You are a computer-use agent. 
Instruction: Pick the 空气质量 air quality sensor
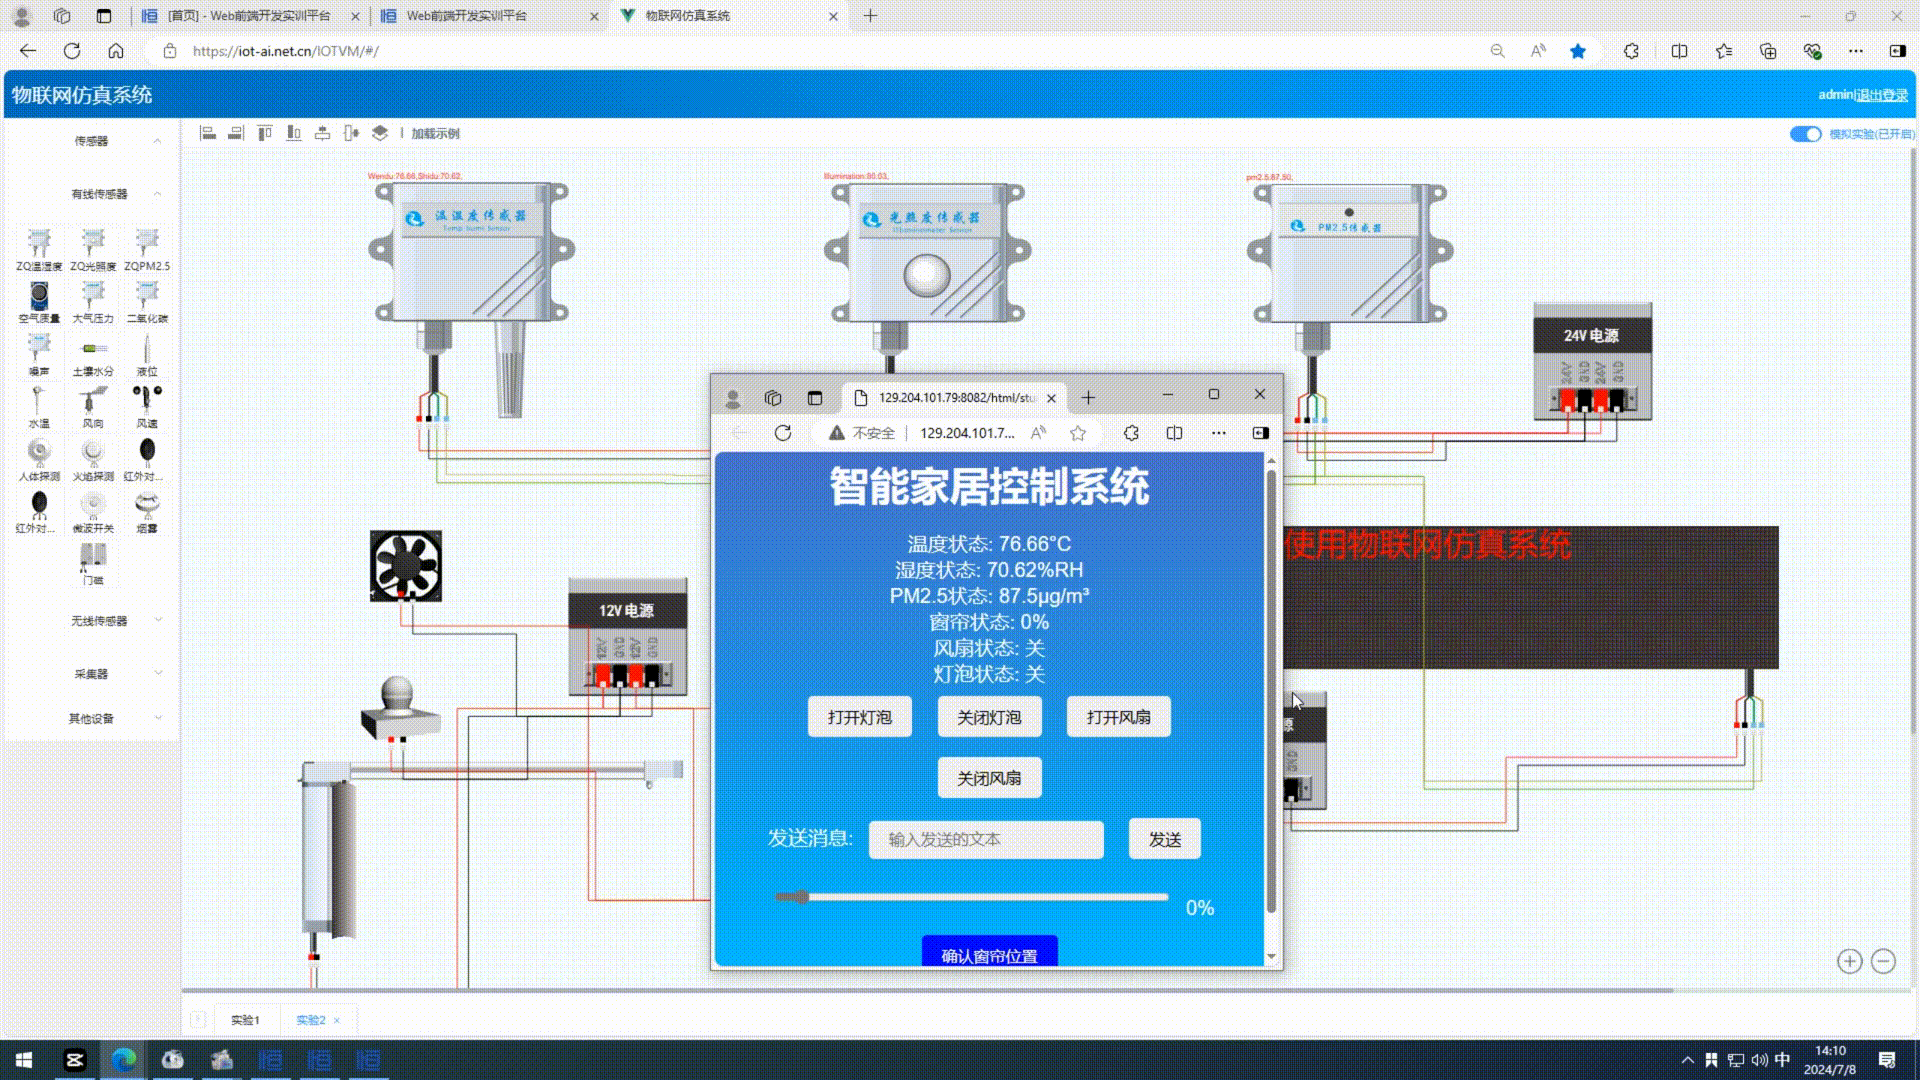point(39,296)
